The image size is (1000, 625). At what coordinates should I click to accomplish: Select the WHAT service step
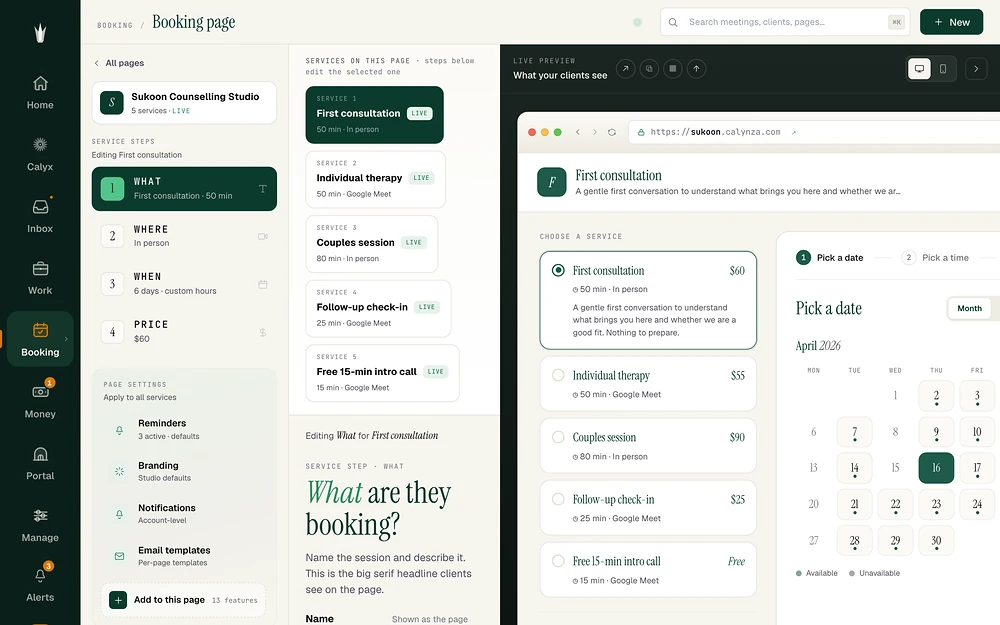[x=184, y=189]
